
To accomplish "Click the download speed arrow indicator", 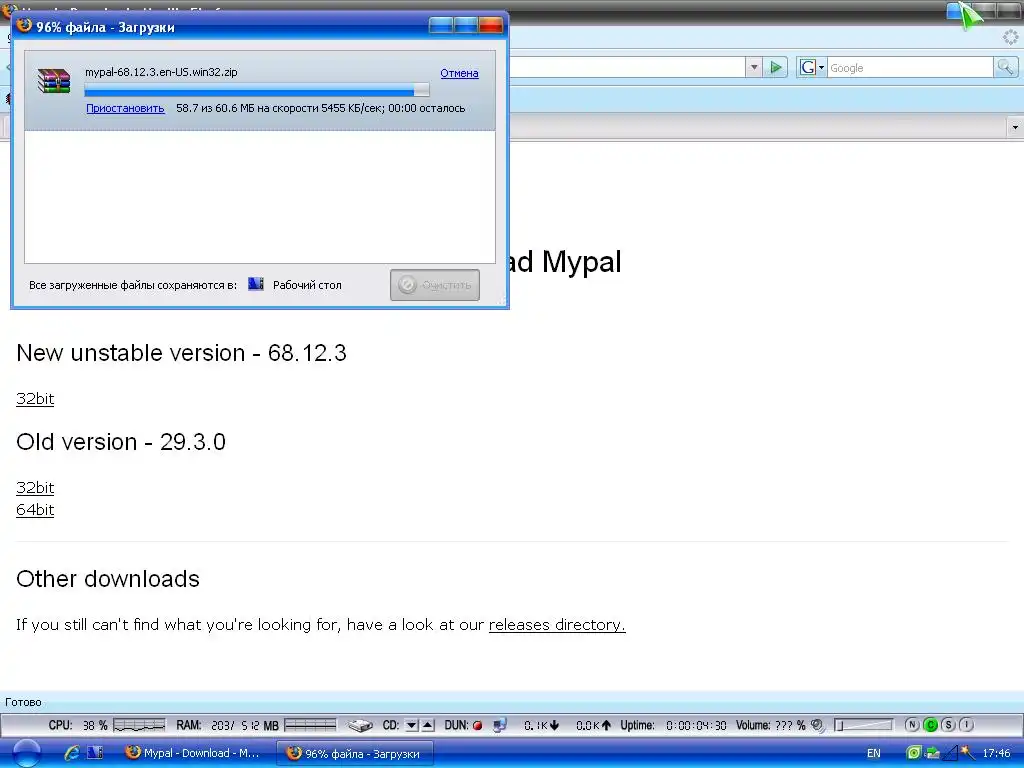I will (554, 726).
